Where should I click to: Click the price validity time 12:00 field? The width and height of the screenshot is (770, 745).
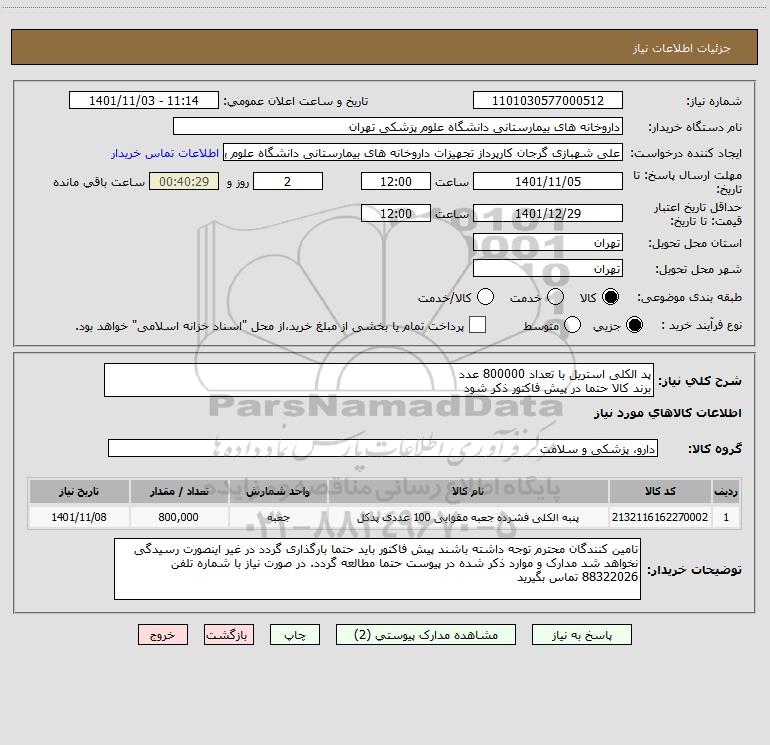click(396, 213)
